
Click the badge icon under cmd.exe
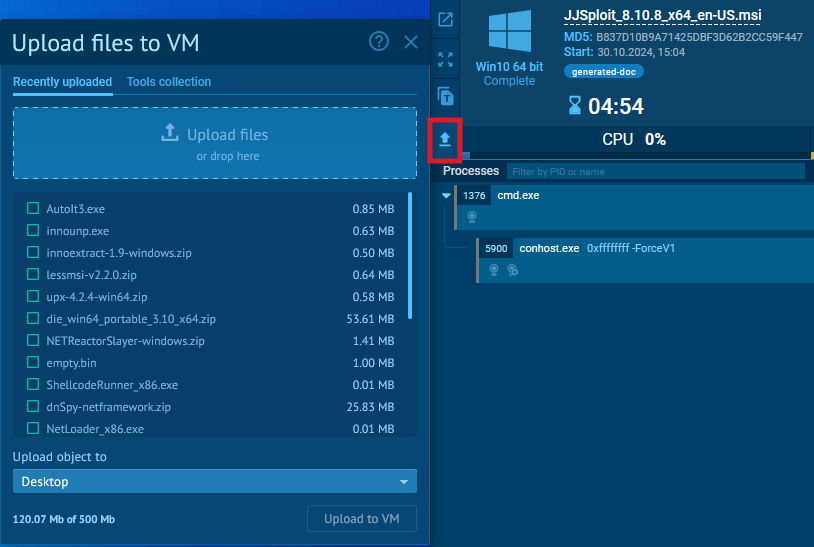click(473, 216)
